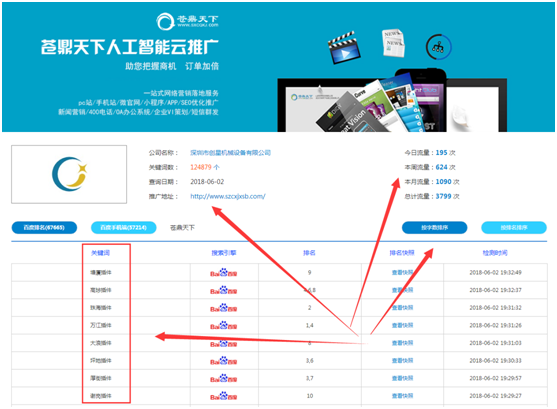
Task: Click the keyword 谢岗插件
Action: coord(101,396)
